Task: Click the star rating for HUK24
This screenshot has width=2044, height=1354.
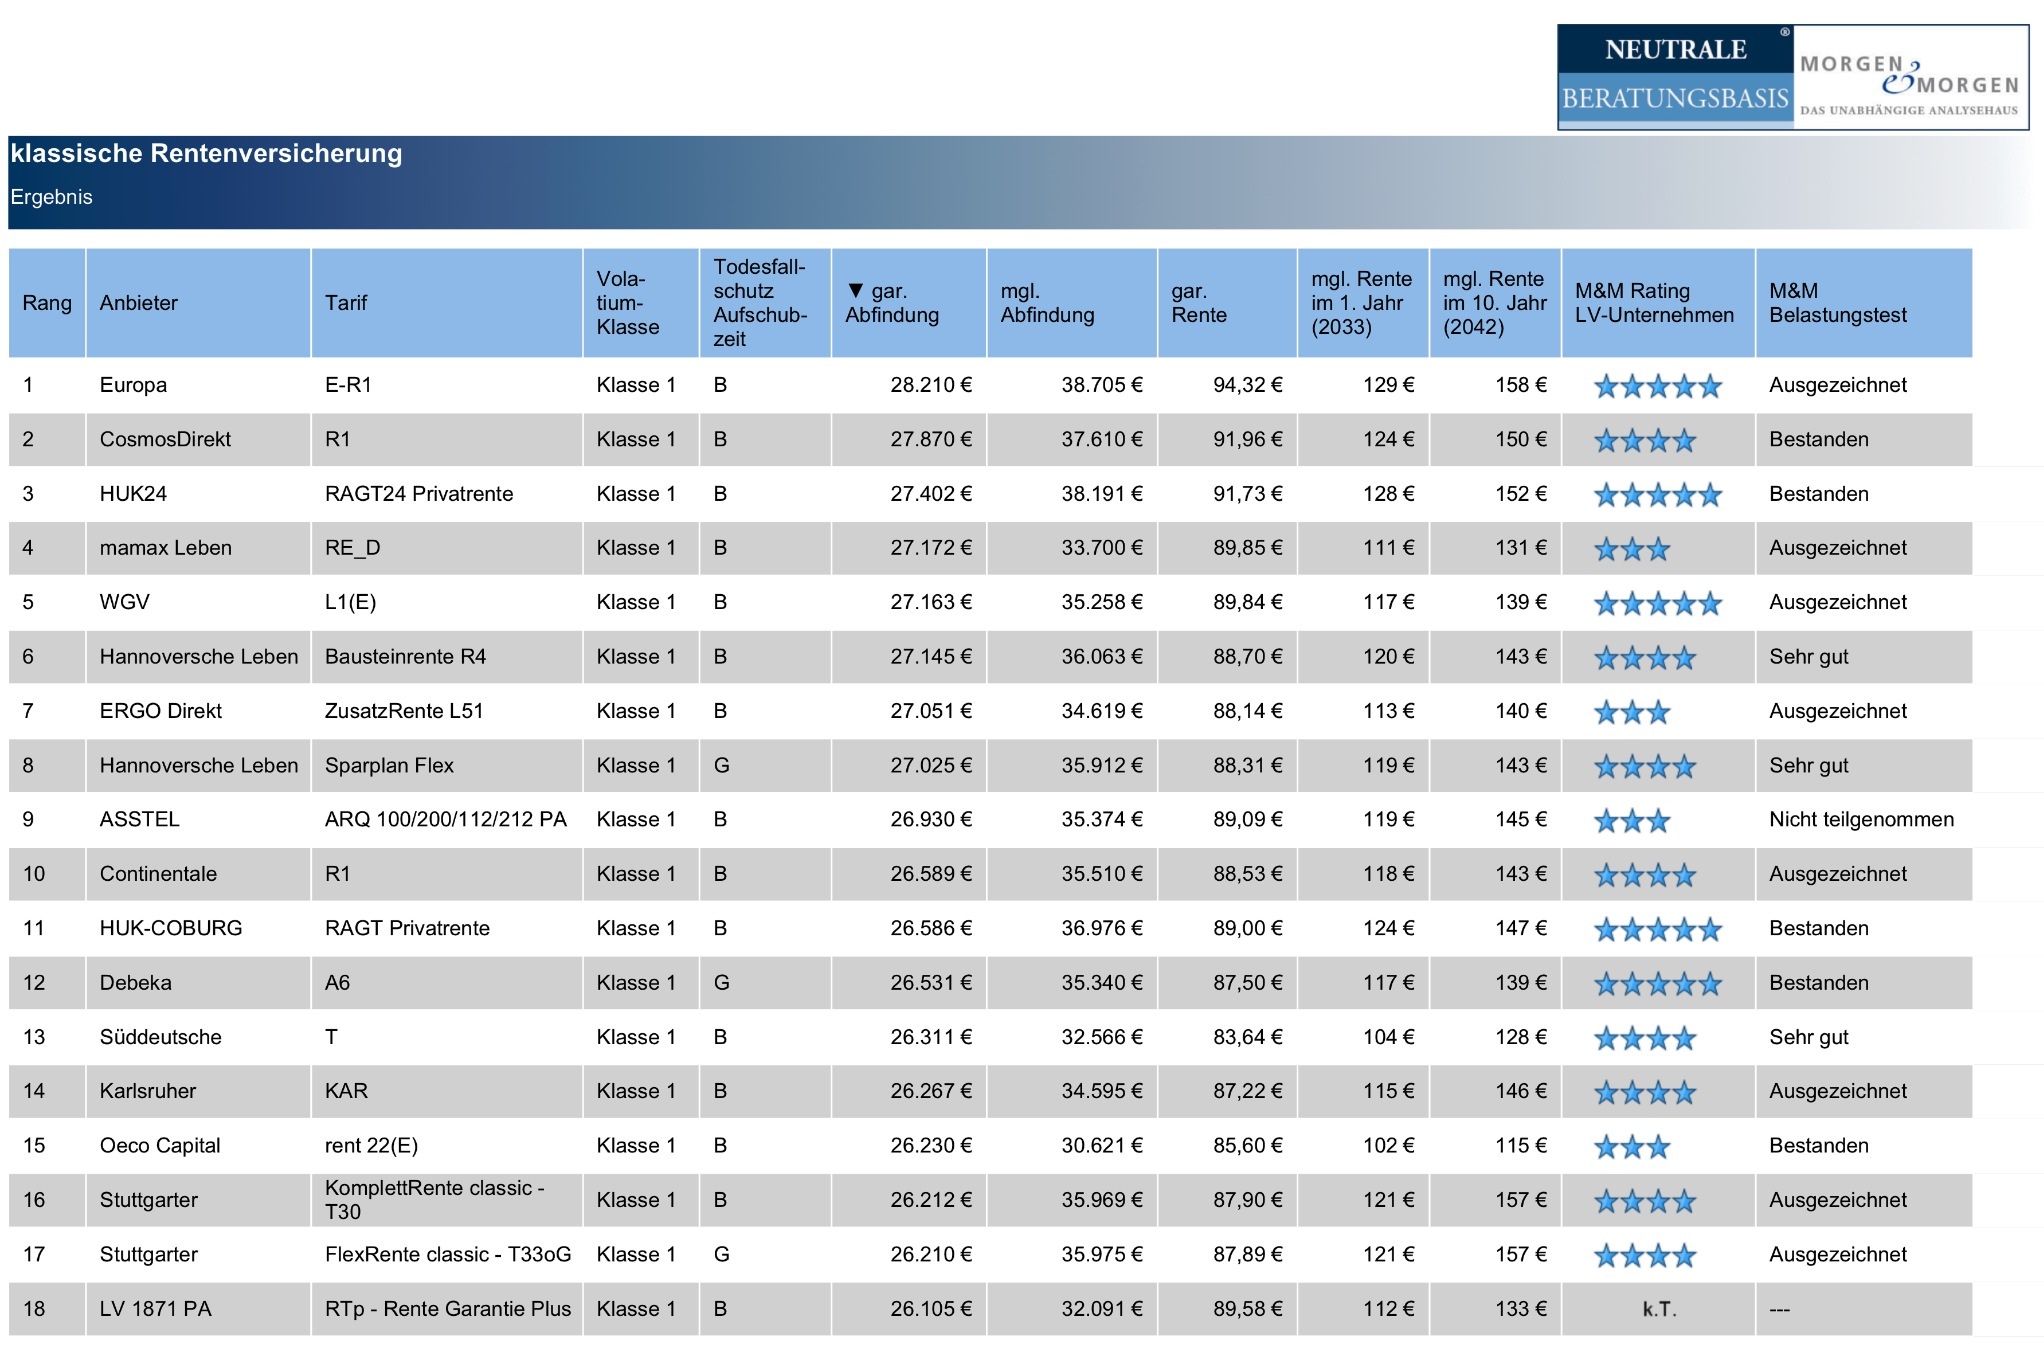Action: click(x=1658, y=494)
